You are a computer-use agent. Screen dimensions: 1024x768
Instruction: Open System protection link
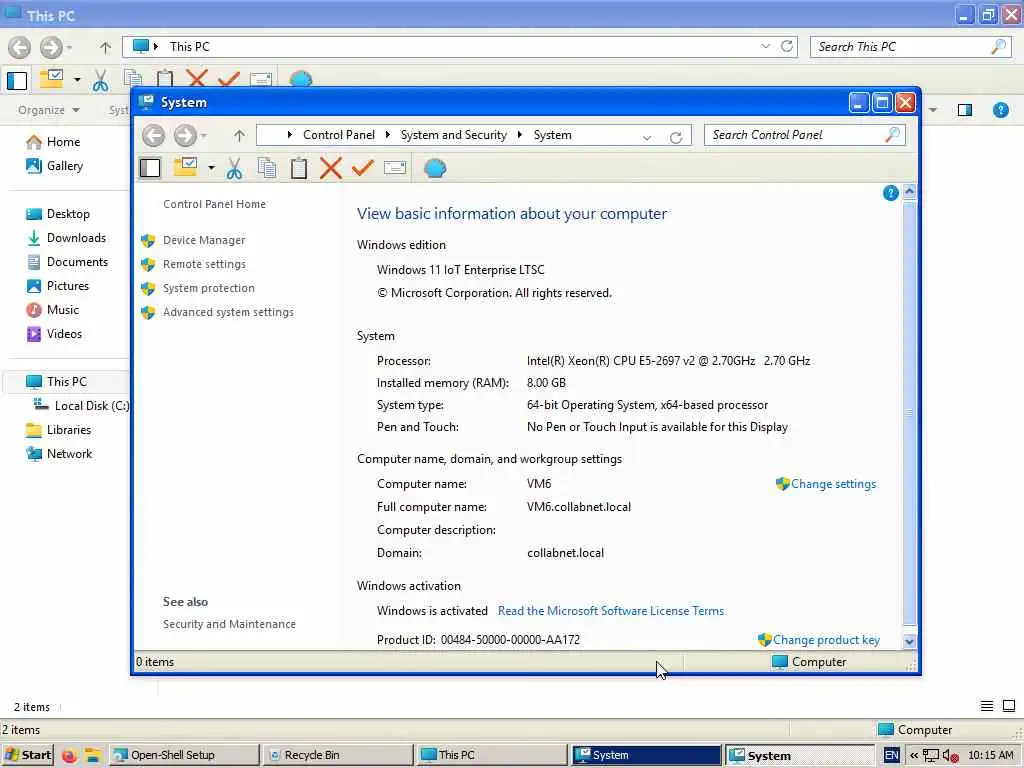coord(208,288)
